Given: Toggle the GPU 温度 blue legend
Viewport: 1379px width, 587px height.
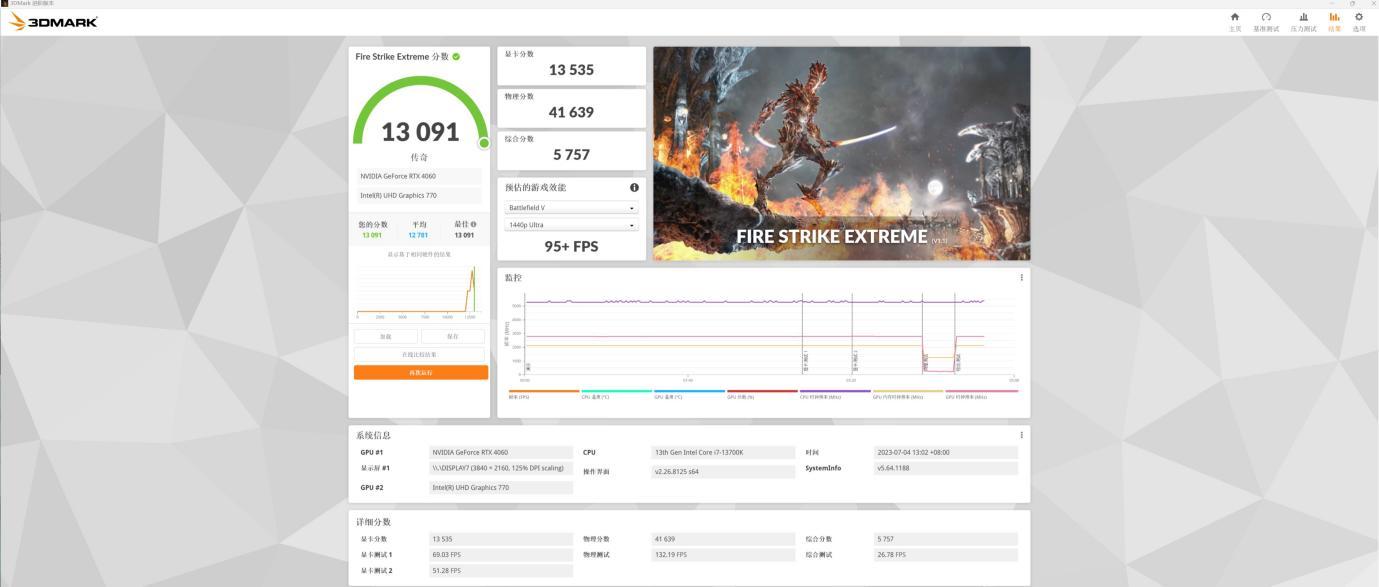Looking at the screenshot, I should pos(690,394).
